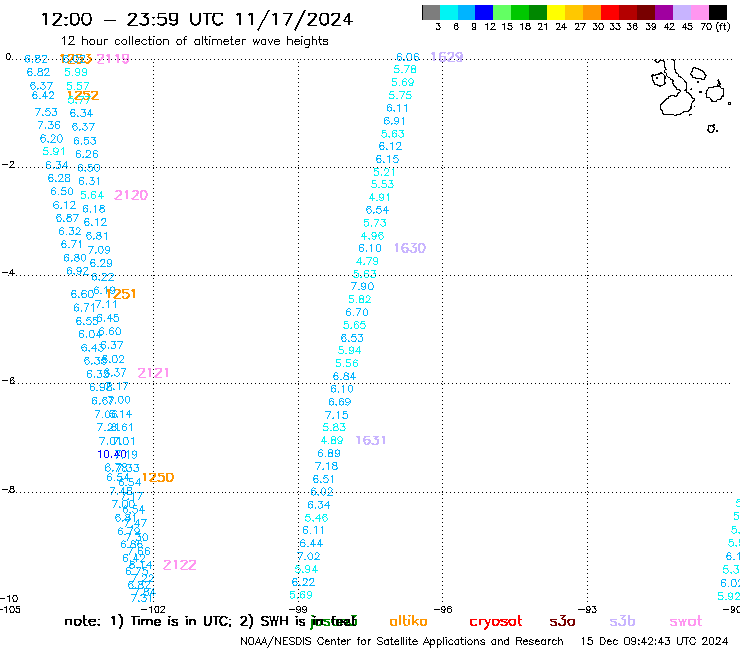Click the 6.06 value at the equator
The image size is (740, 650).
(408, 57)
